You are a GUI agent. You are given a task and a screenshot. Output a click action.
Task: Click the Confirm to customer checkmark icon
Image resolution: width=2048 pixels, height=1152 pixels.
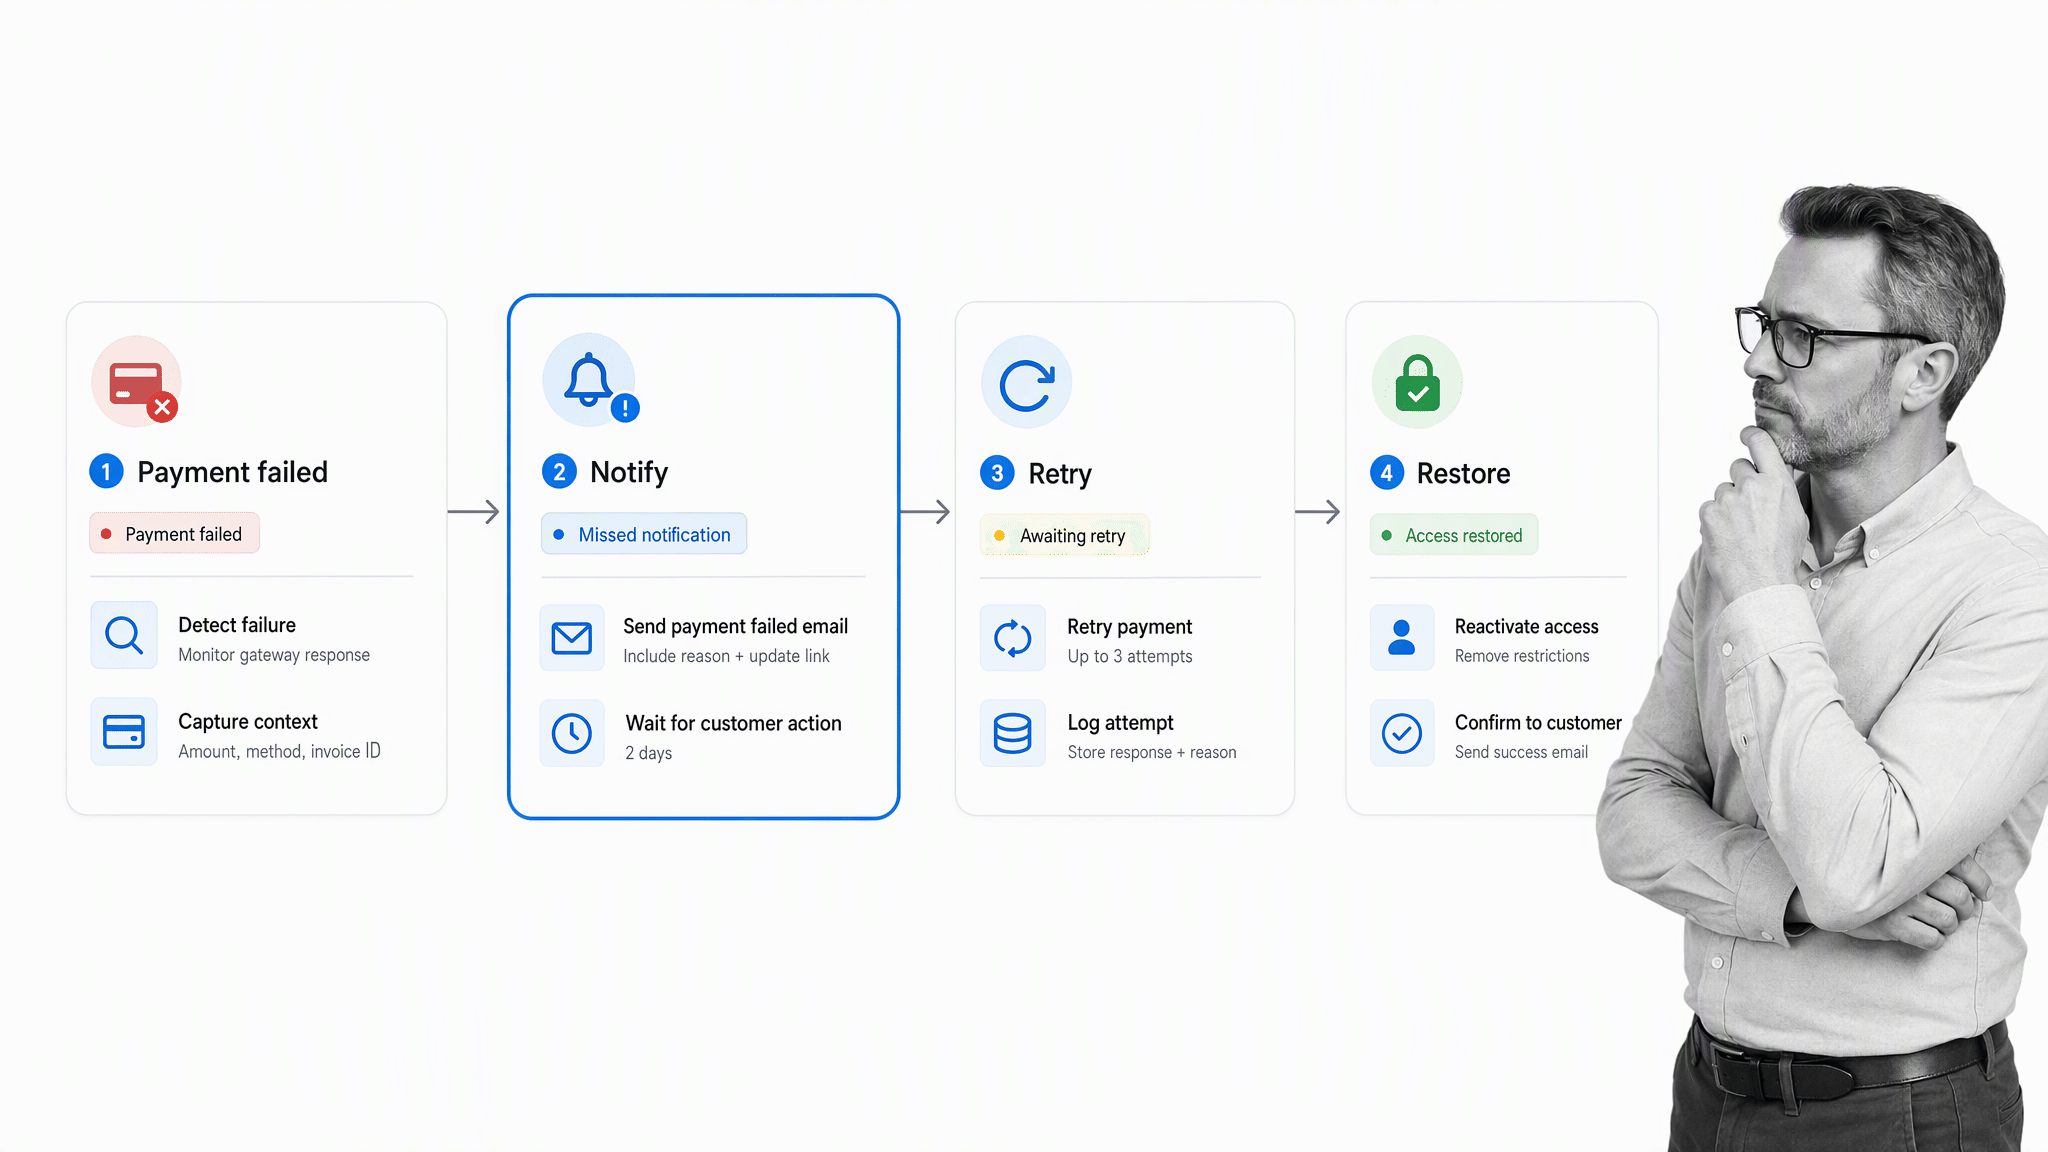1402,734
